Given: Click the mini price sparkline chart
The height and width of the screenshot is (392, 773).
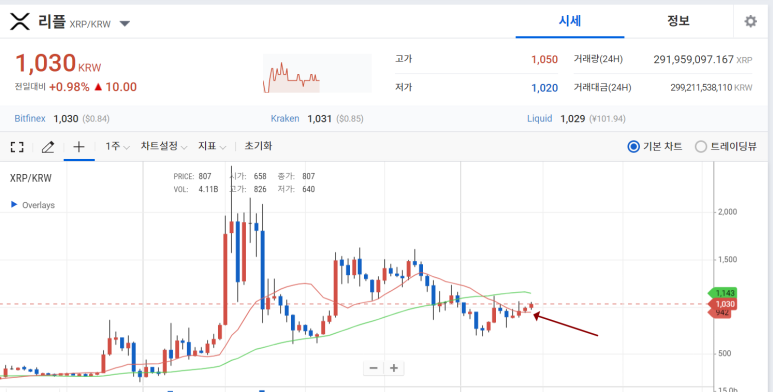Looking at the screenshot, I should (317, 73).
